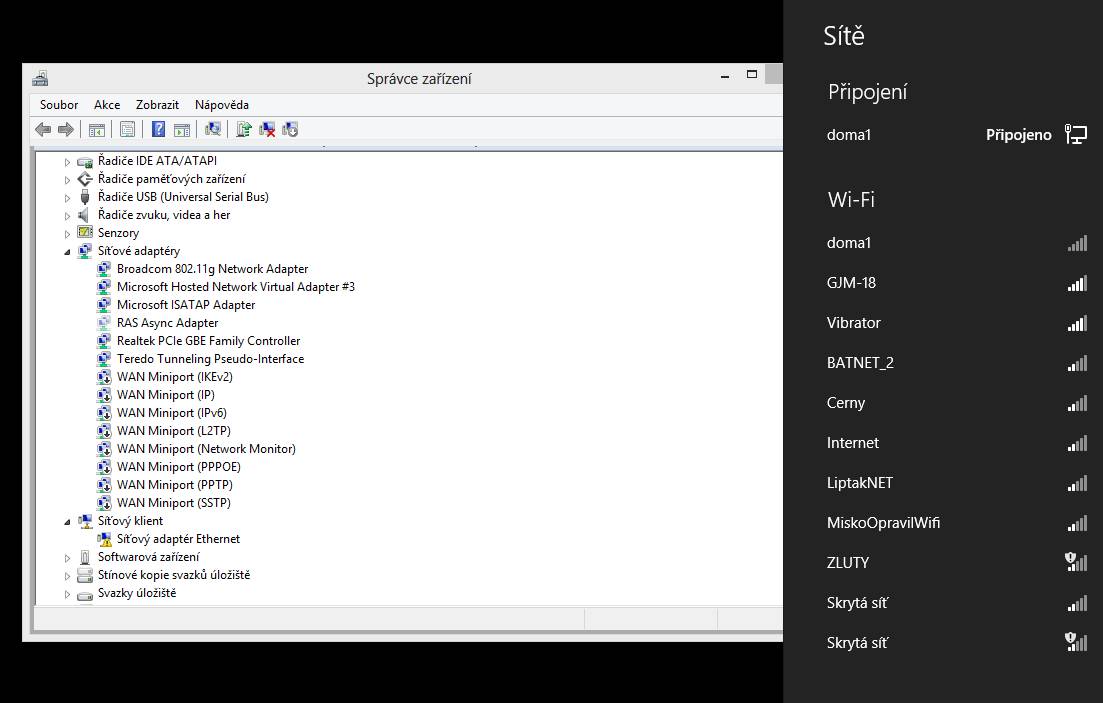Select WAN Miniport (IPv6)

172,413
